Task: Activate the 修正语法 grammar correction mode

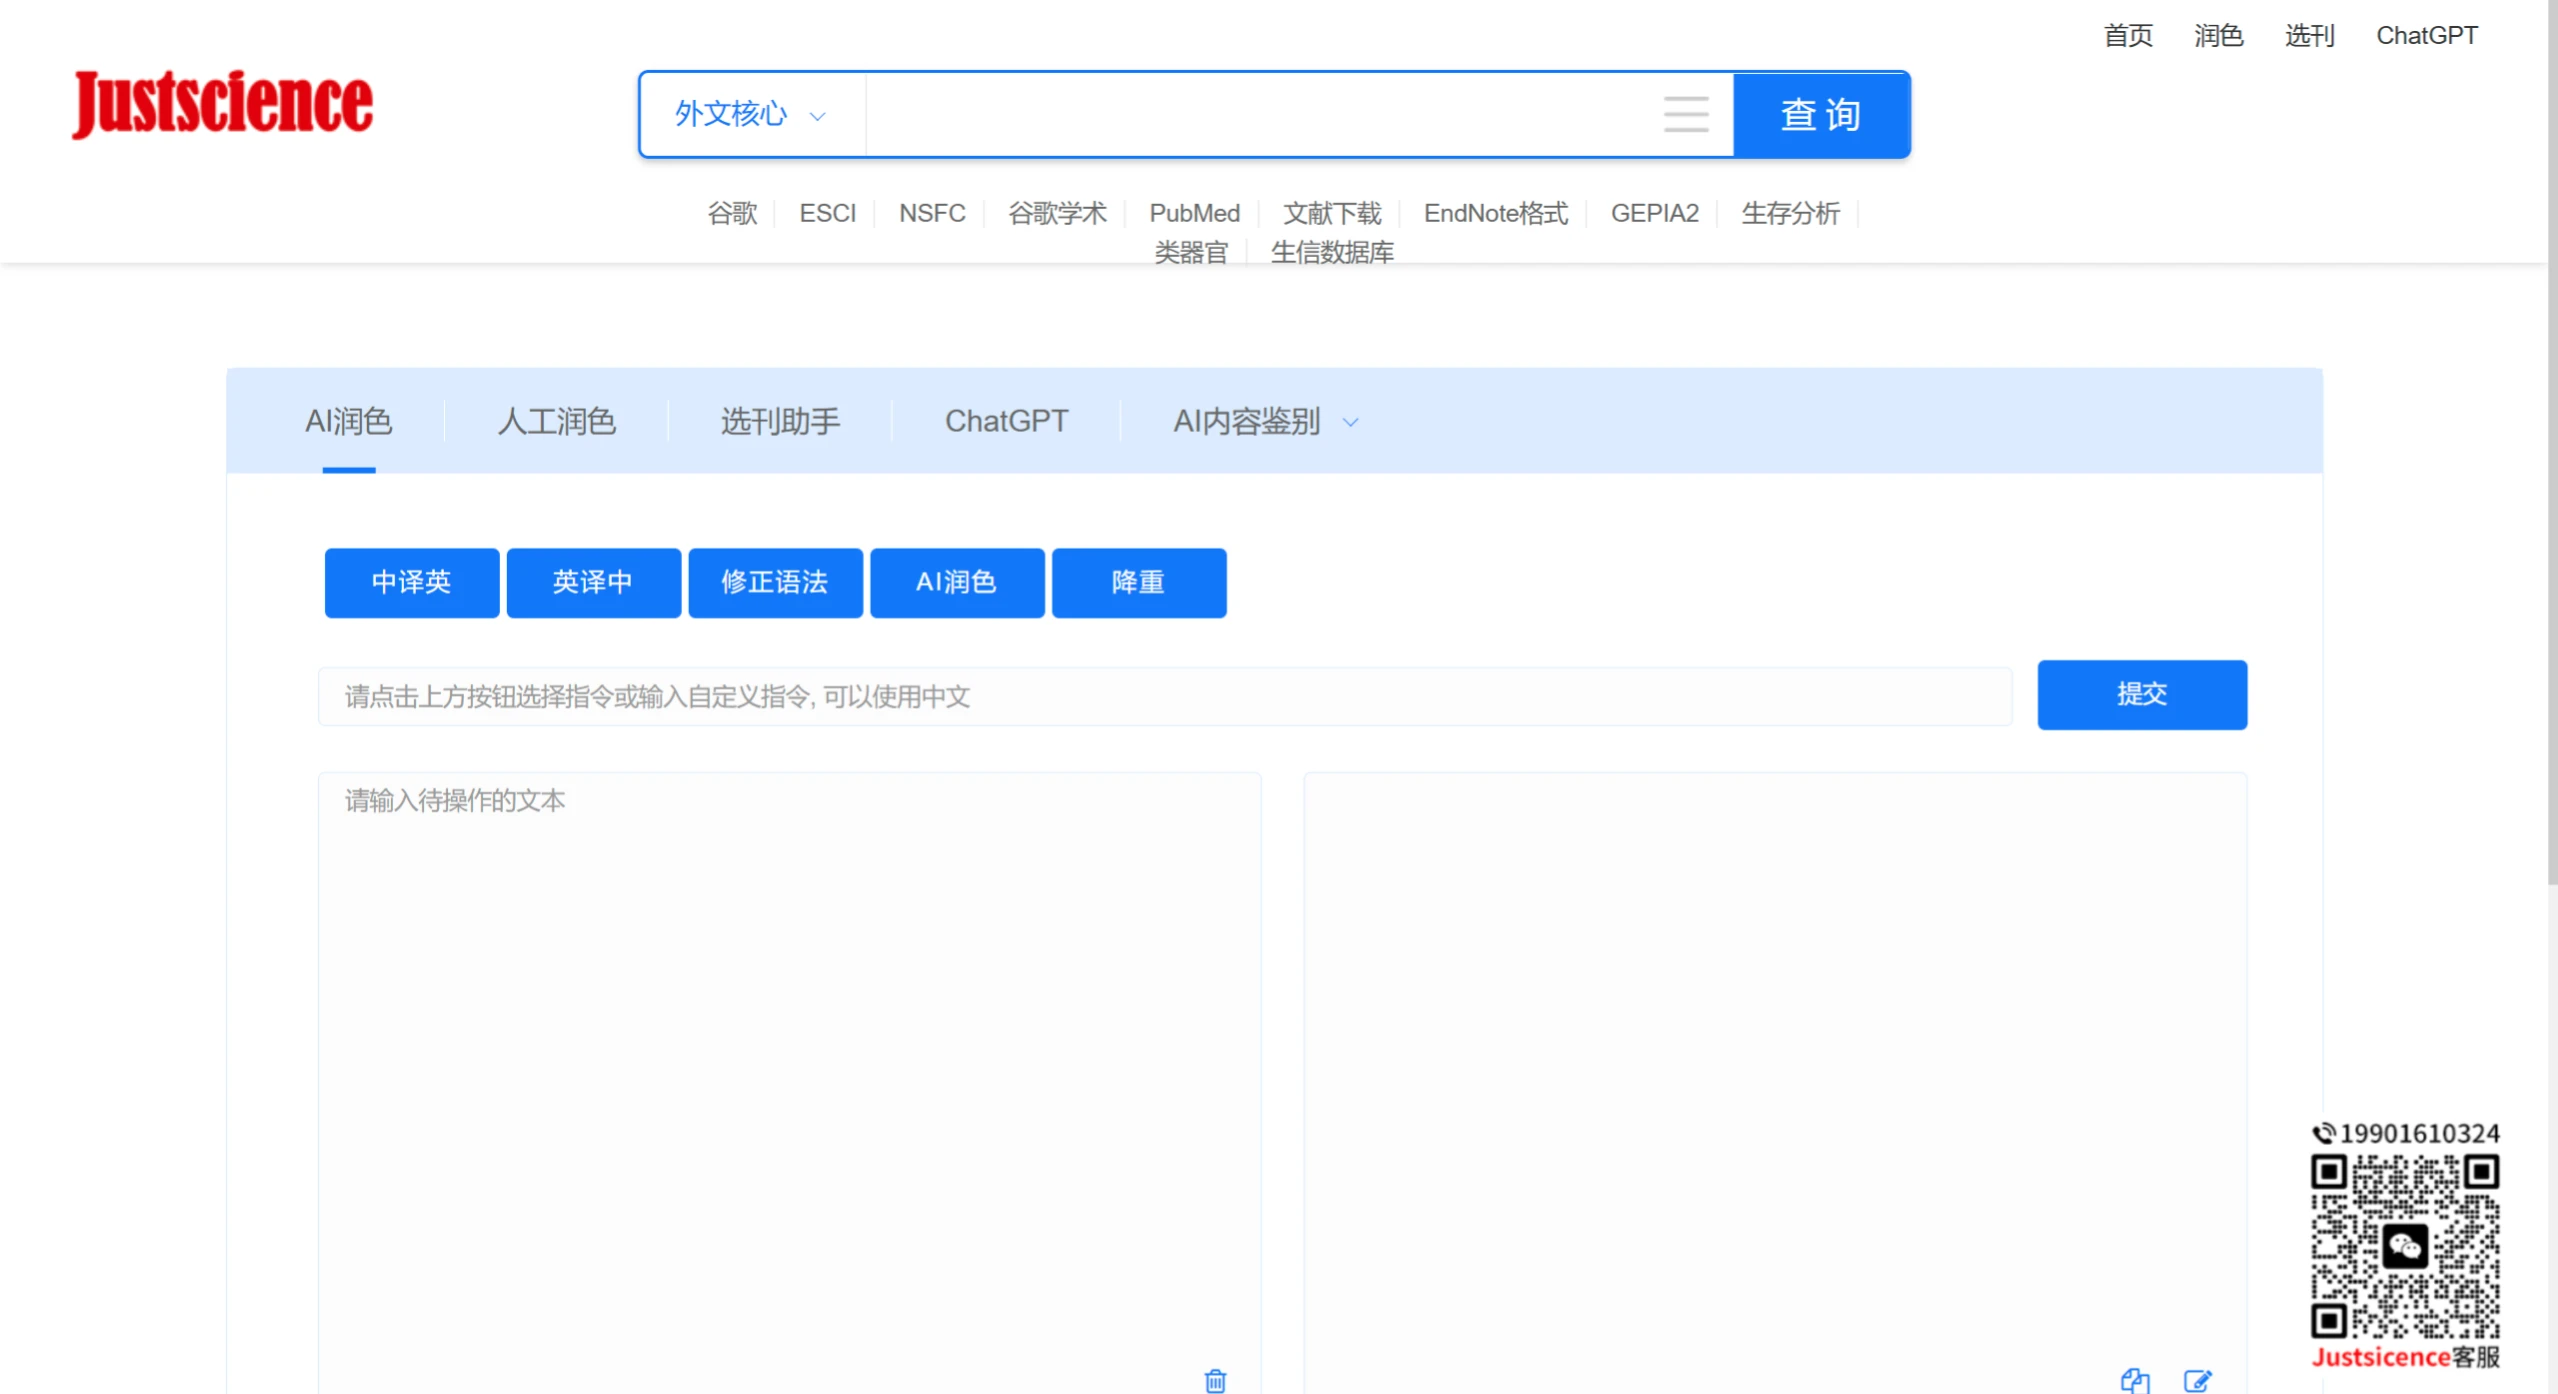Action: point(775,583)
